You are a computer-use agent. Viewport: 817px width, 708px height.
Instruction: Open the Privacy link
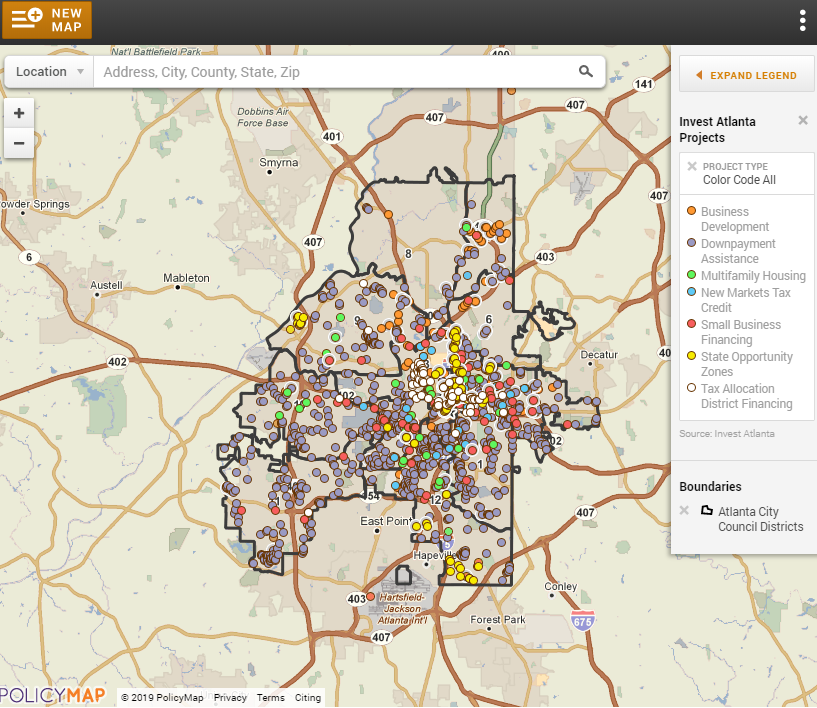click(x=230, y=698)
